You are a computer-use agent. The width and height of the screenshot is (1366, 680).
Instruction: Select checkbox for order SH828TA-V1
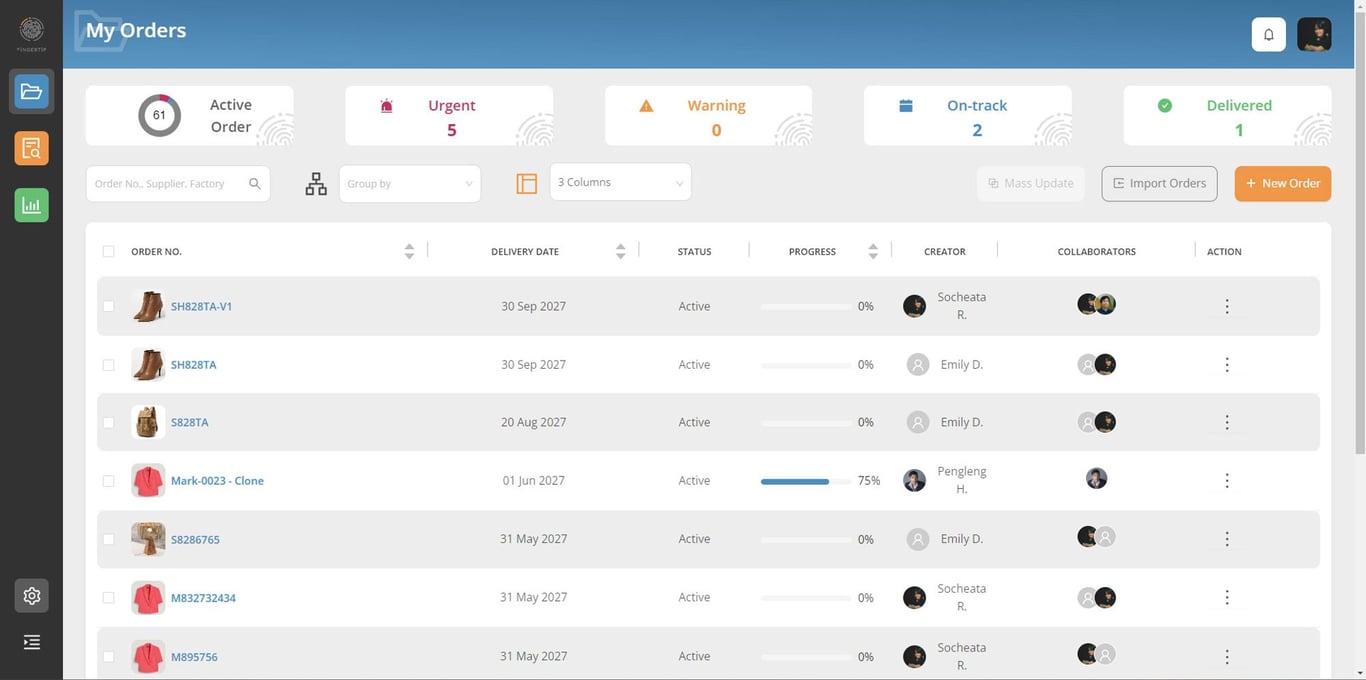pos(108,307)
